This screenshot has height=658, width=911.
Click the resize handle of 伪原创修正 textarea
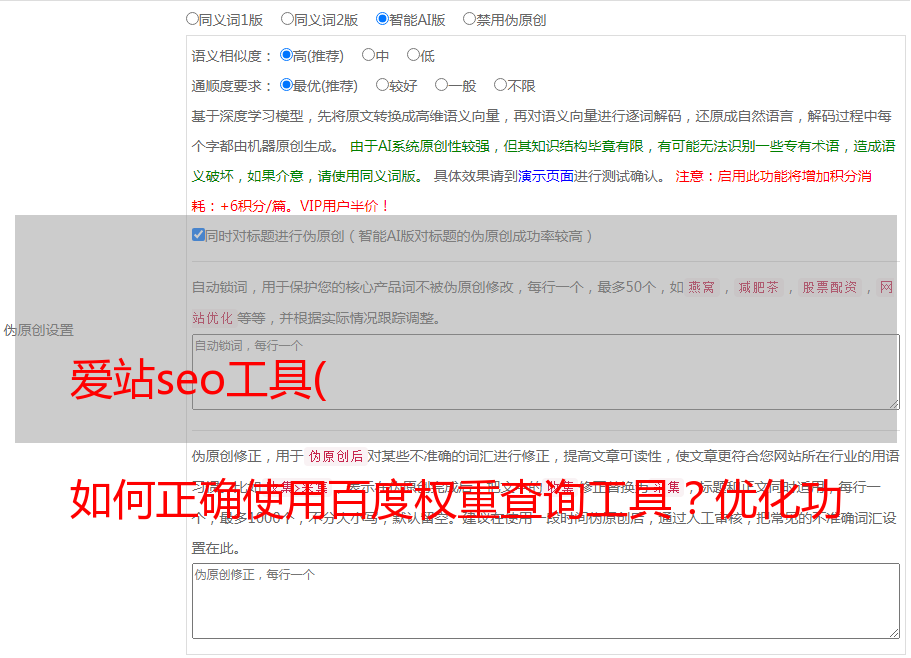pos(894,633)
